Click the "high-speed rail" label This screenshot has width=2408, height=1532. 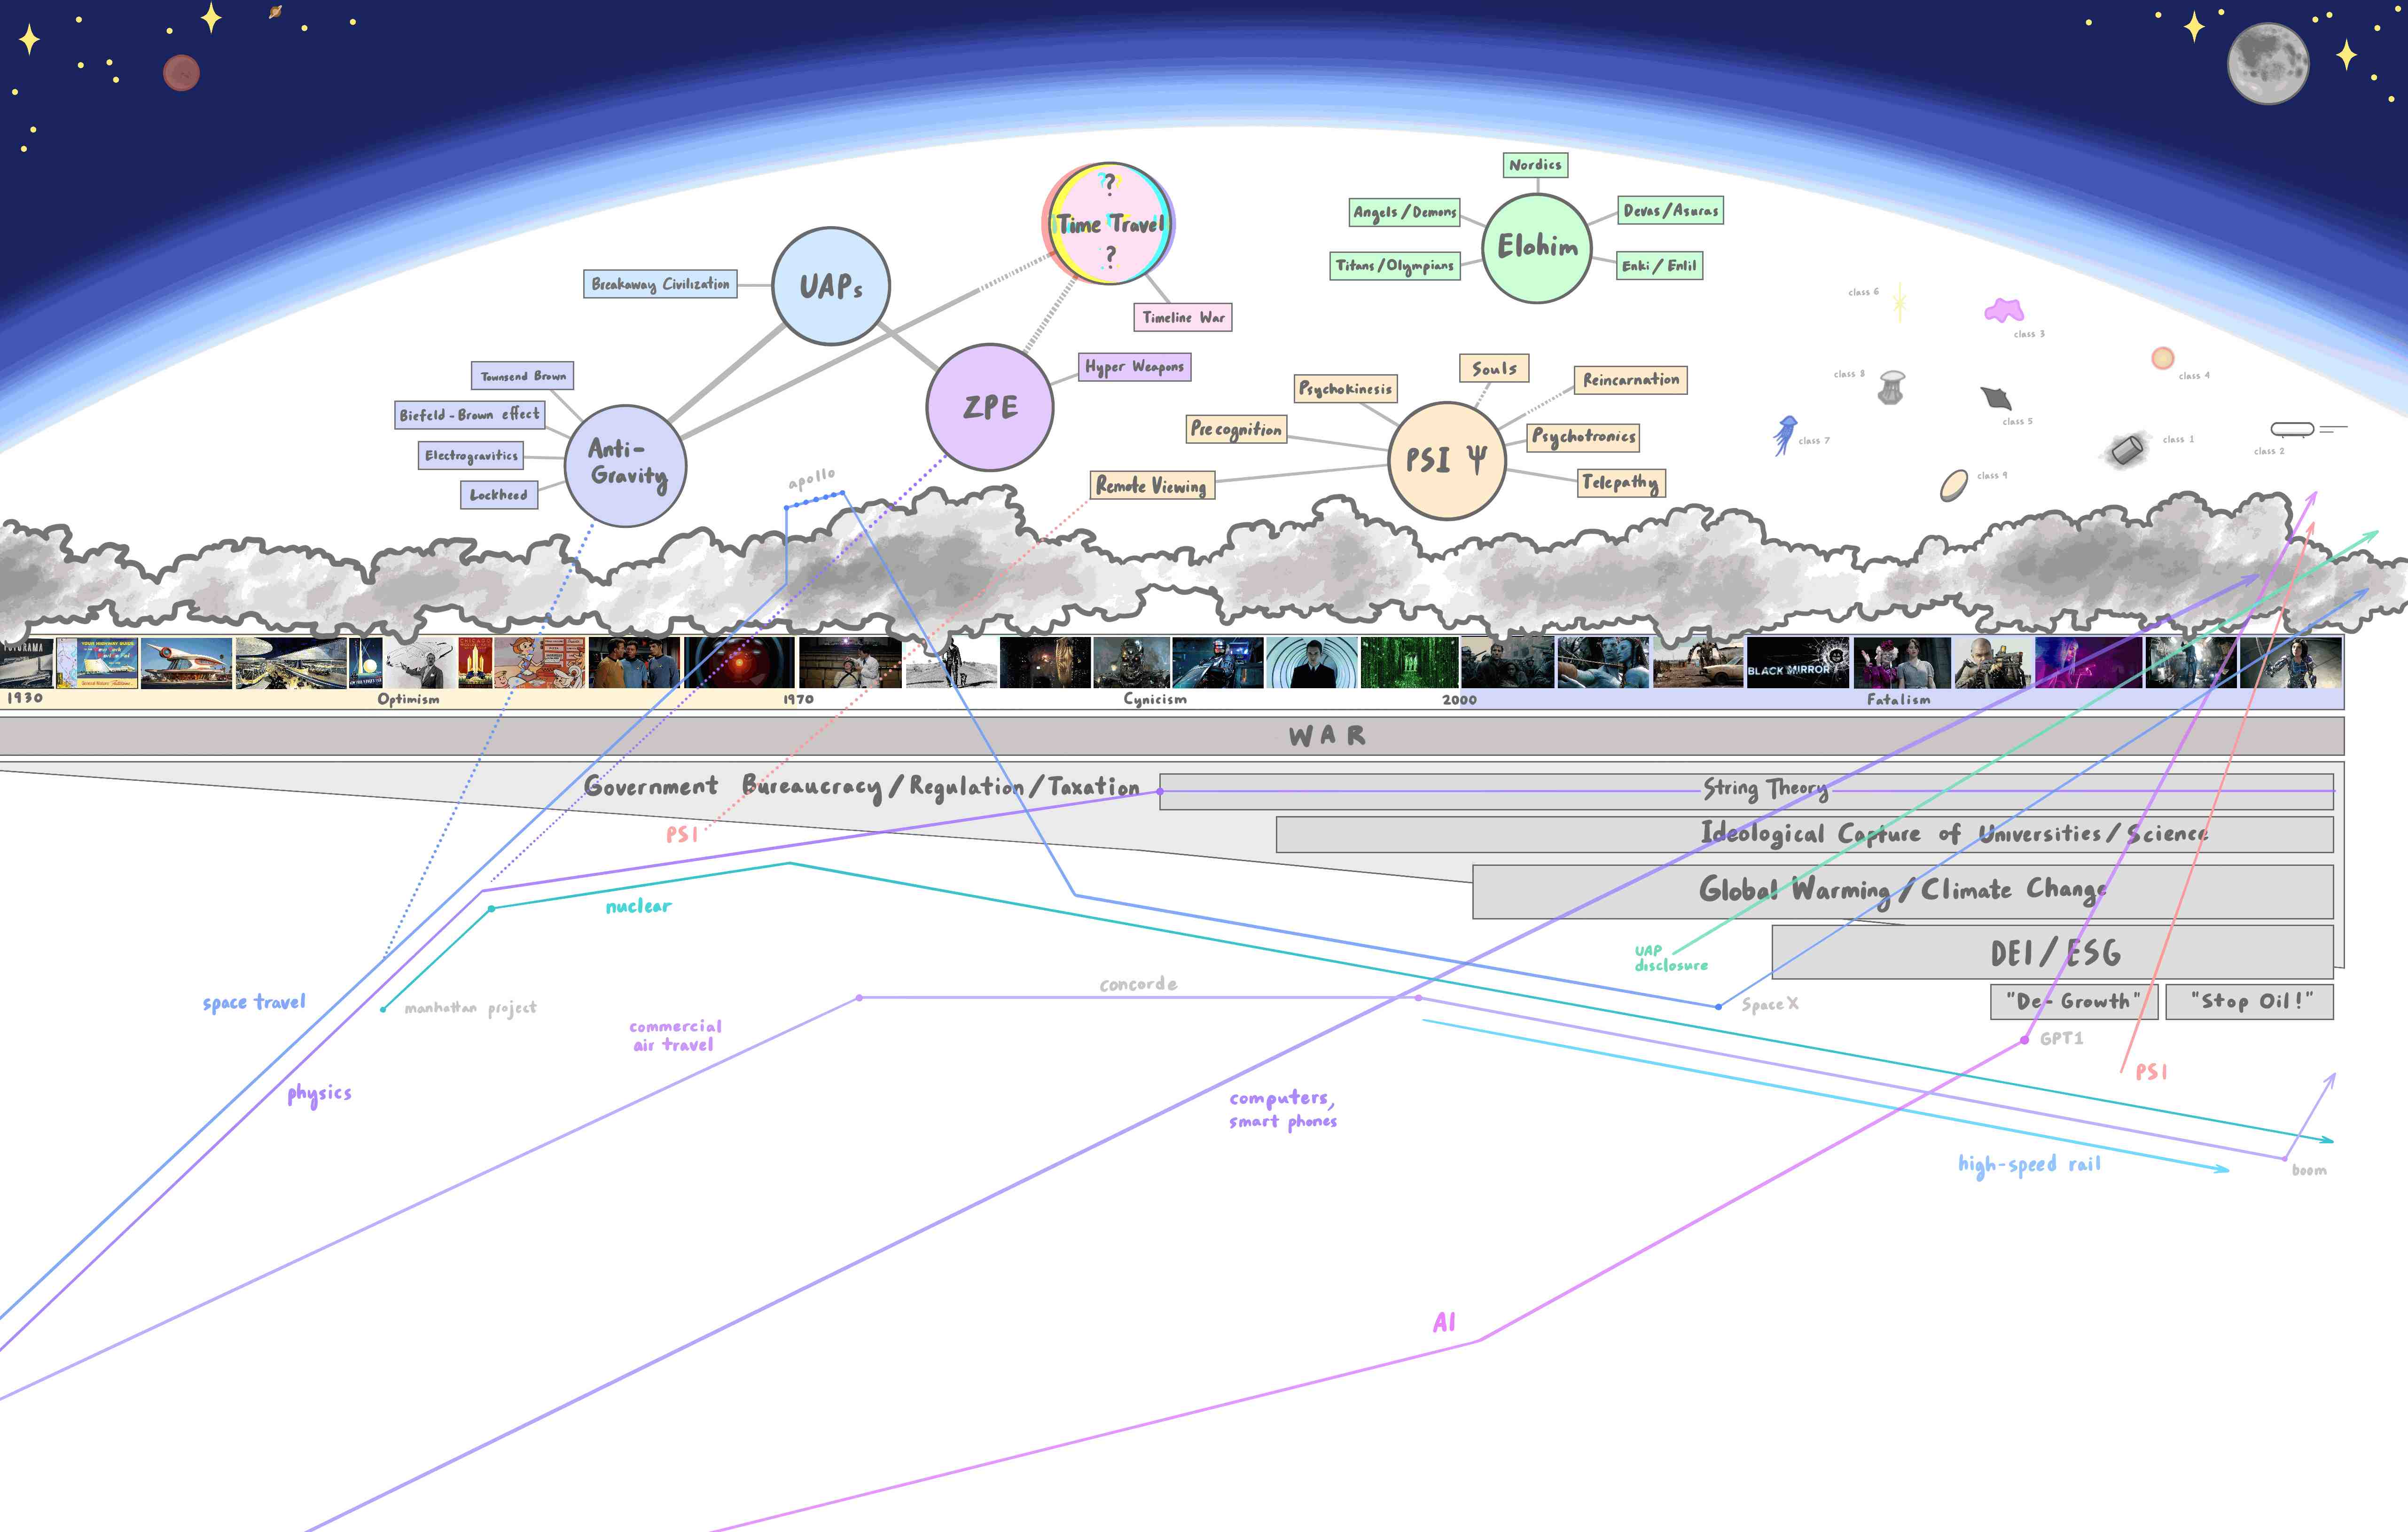pos(2029,1165)
